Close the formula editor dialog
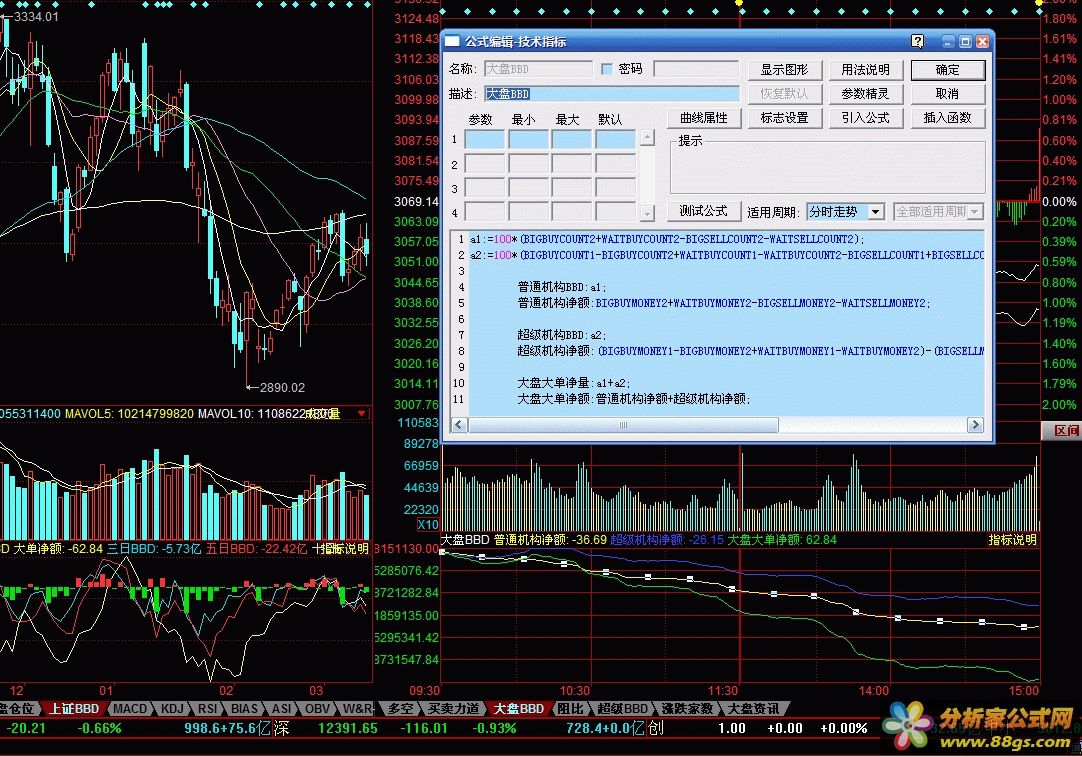The image size is (1082, 757). click(x=982, y=41)
